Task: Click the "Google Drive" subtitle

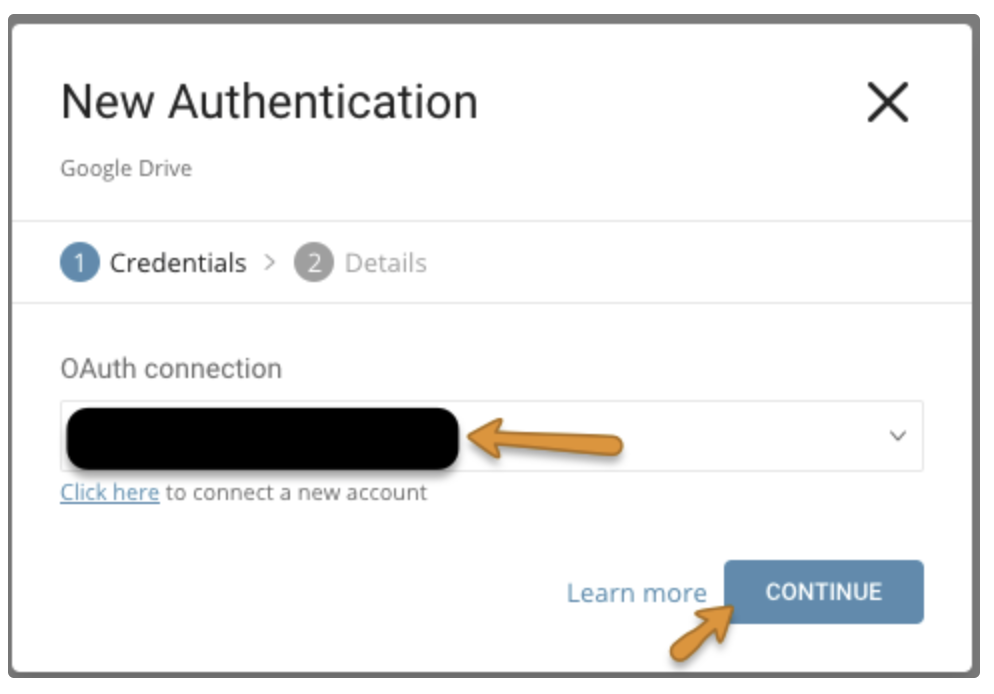Action: coord(126,168)
